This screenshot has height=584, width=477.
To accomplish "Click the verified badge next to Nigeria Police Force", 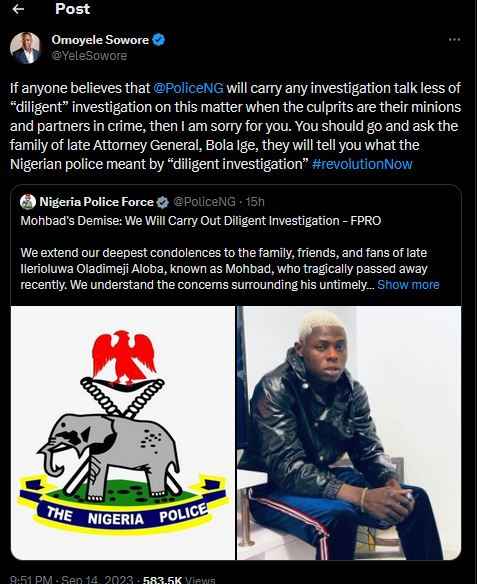I will coord(162,202).
